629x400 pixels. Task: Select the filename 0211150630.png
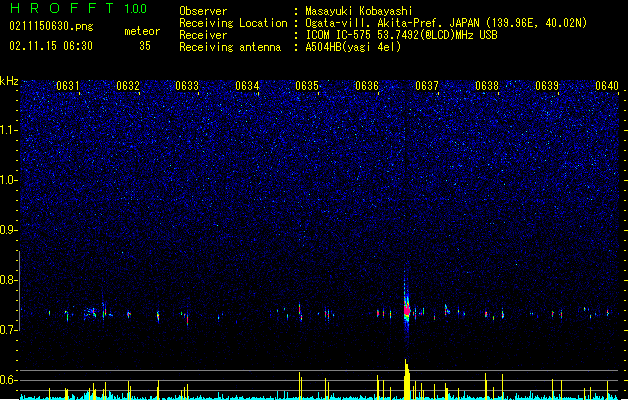pos(51,26)
